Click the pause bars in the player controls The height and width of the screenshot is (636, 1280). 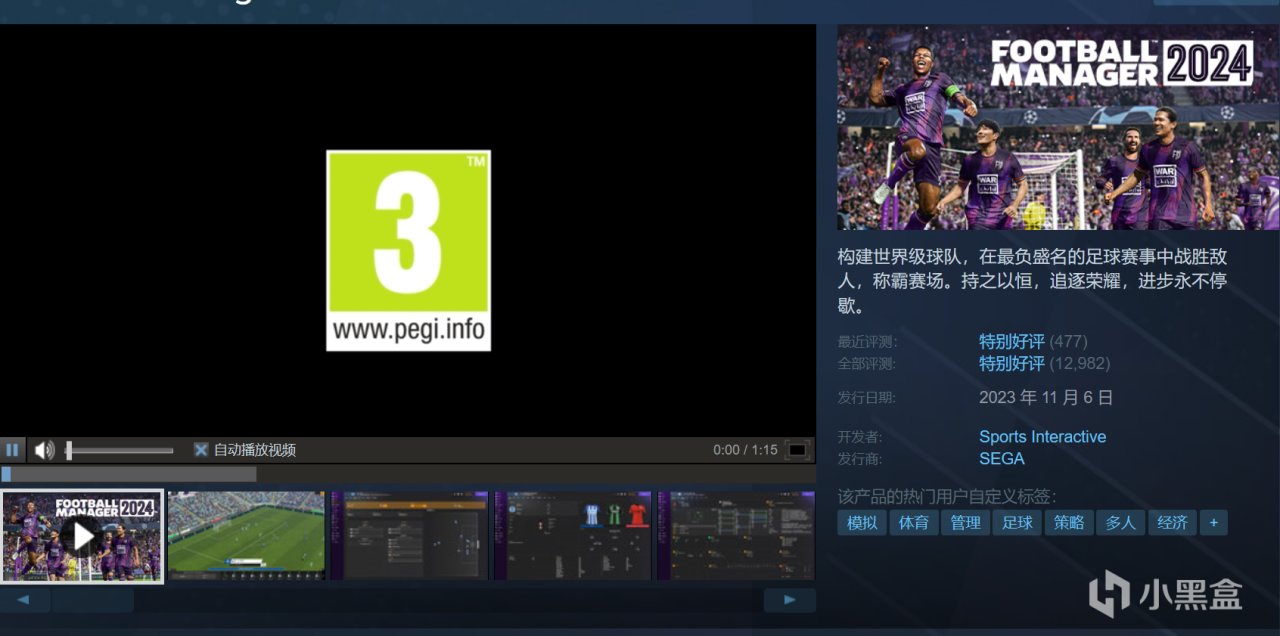tap(13, 449)
